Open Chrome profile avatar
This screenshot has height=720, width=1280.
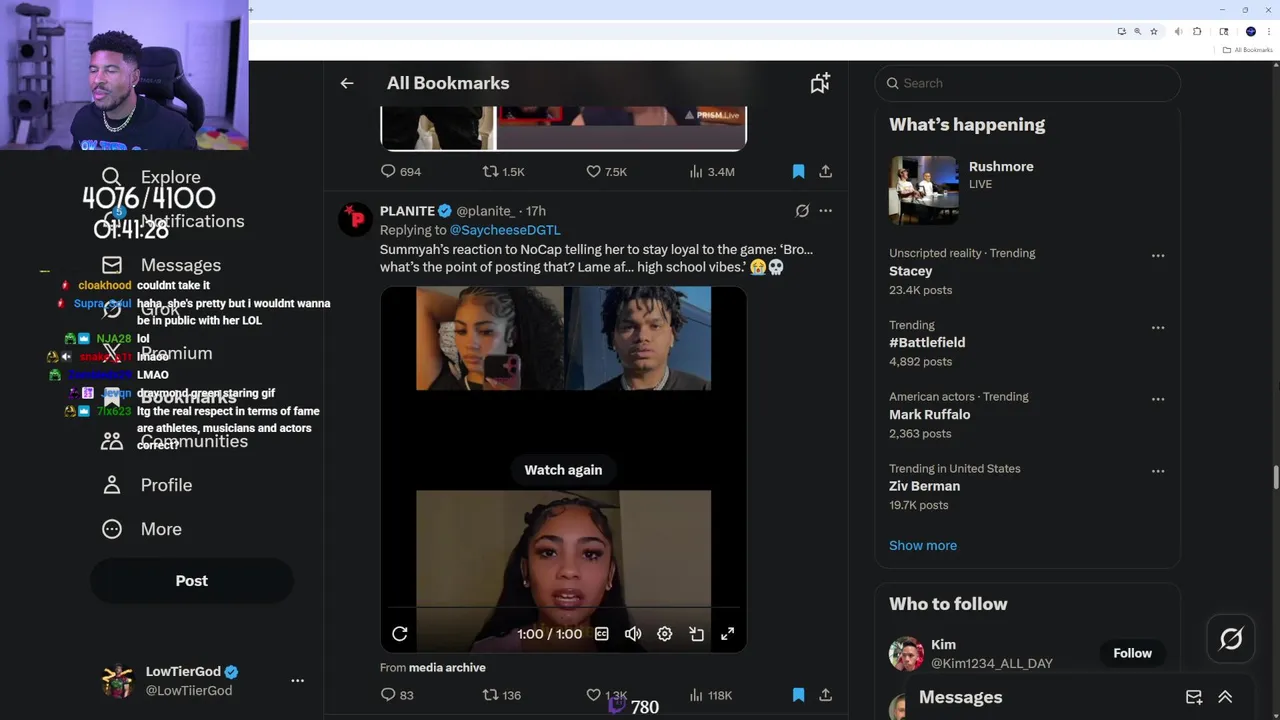coord(1250,32)
